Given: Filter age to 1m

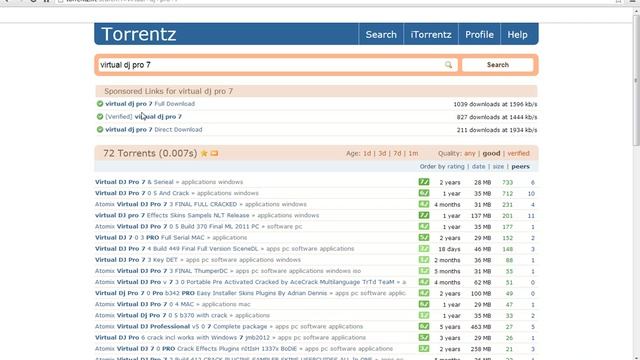Looking at the screenshot, I should tap(413, 153).
